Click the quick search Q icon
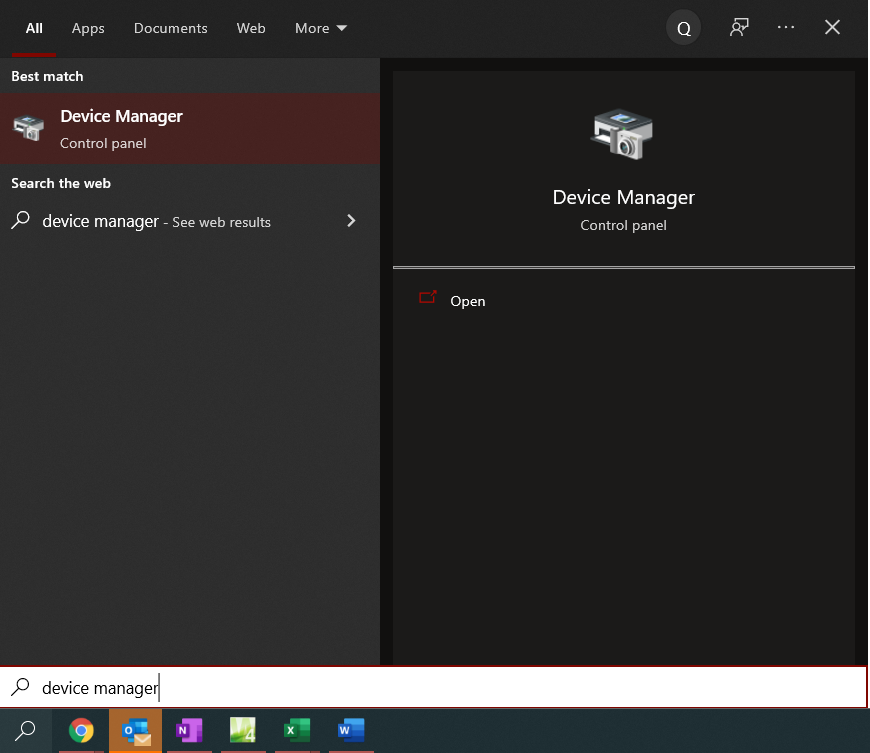The image size is (870, 753). (683, 28)
